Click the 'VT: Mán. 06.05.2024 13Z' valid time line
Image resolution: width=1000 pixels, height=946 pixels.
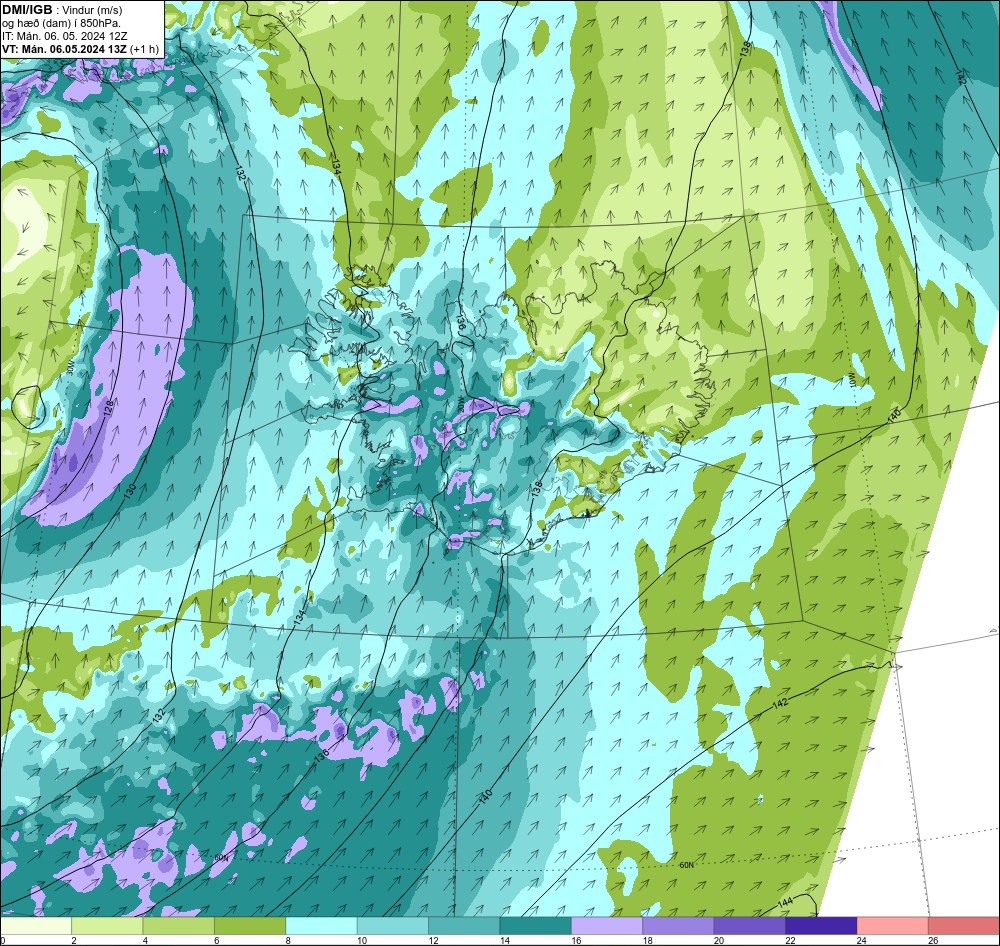pos(80,49)
